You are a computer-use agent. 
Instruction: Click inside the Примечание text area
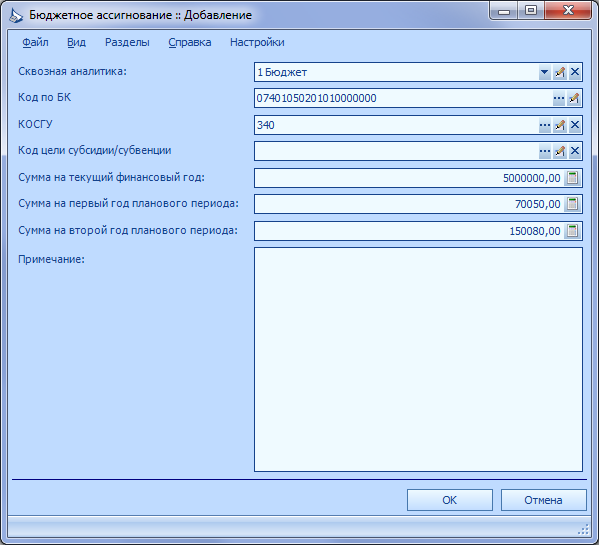pos(418,359)
